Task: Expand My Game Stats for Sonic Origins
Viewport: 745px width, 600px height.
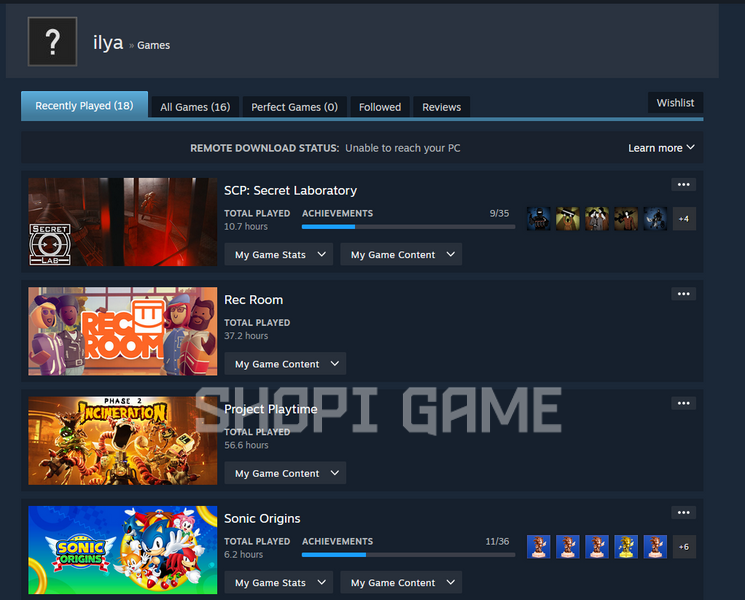Action: pyautogui.click(x=278, y=582)
